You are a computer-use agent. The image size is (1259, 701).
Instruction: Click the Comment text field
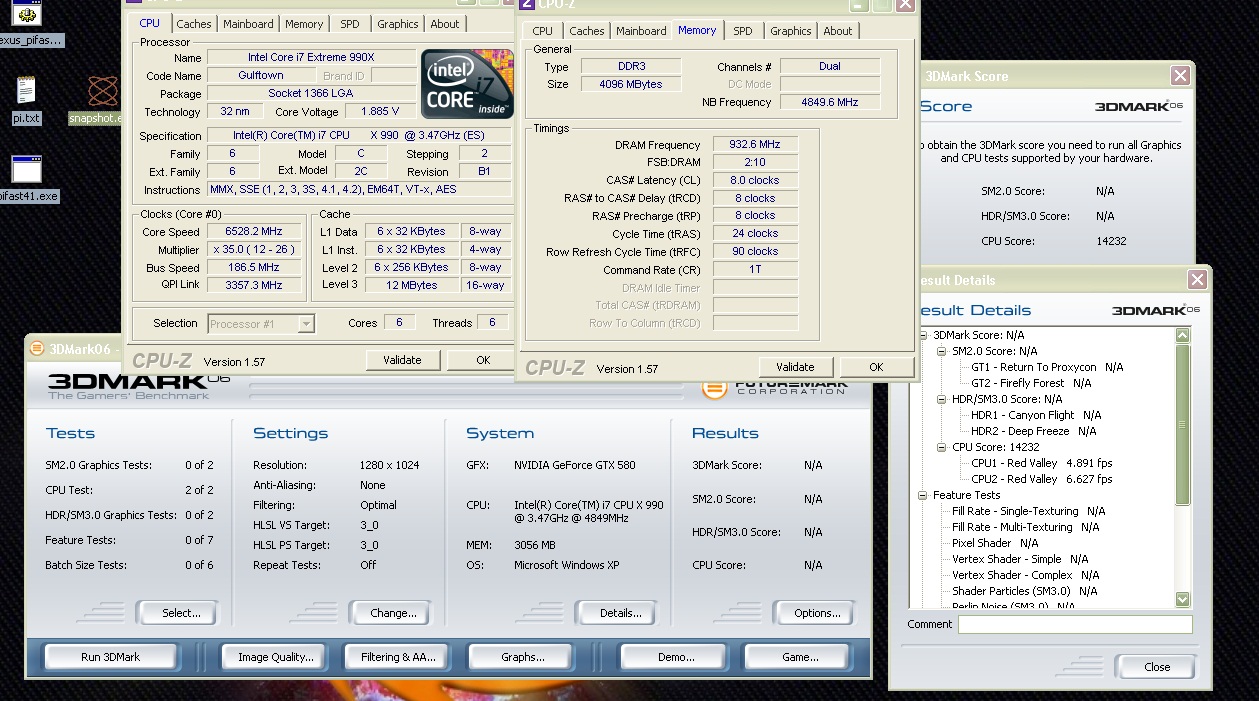pos(1074,624)
